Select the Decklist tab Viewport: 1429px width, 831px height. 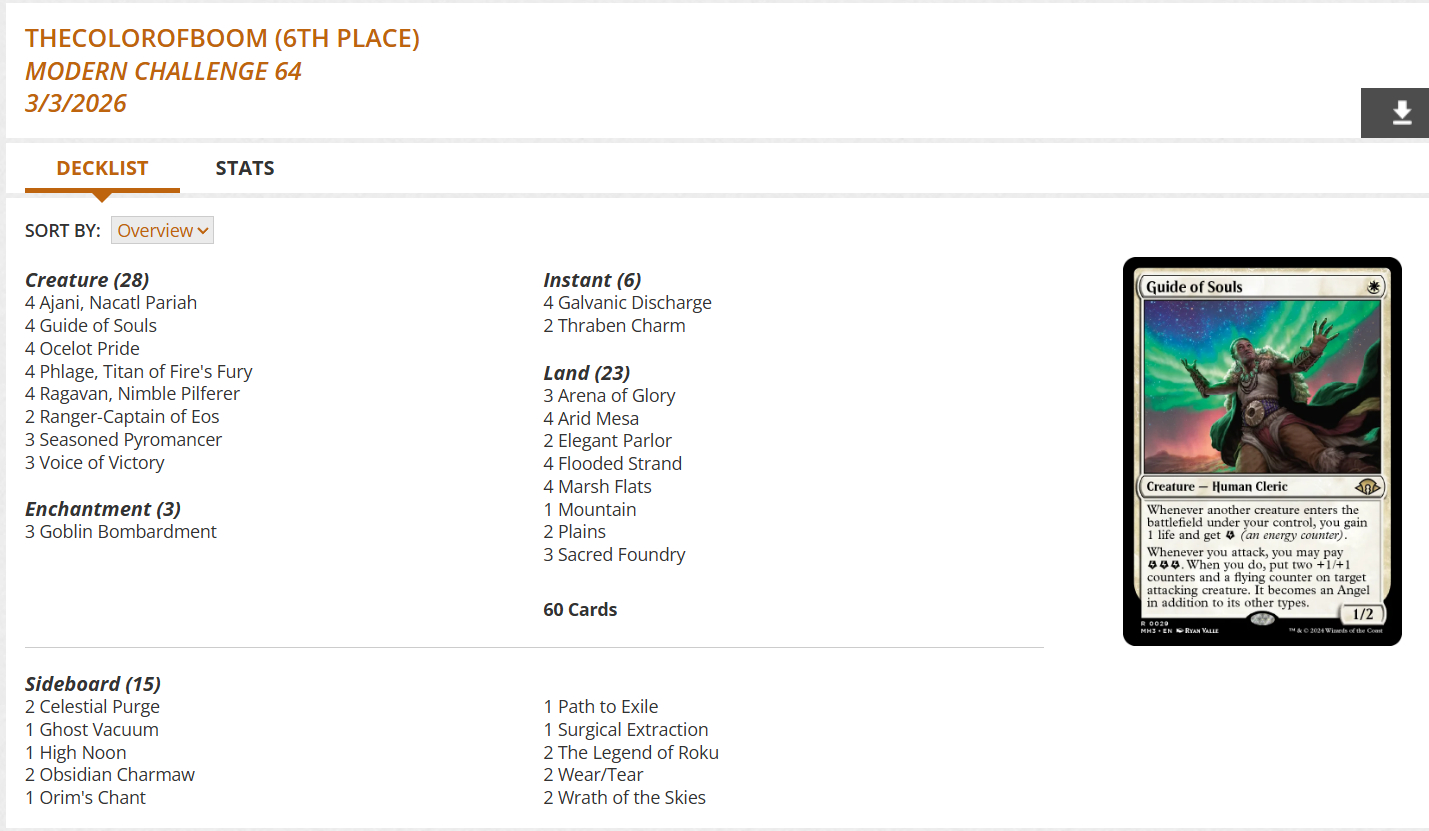(x=102, y=169)
